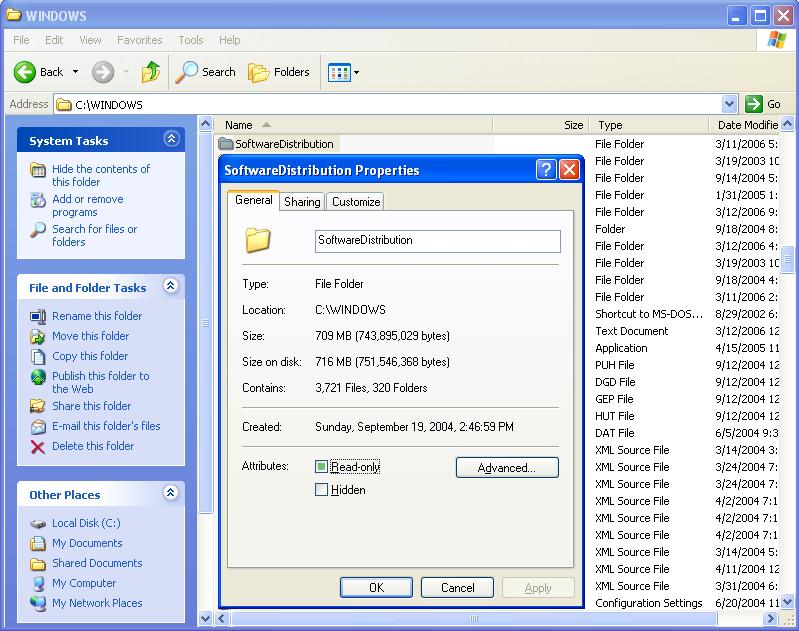
Task: Click the folder name input field
Action: pos(438,241)
